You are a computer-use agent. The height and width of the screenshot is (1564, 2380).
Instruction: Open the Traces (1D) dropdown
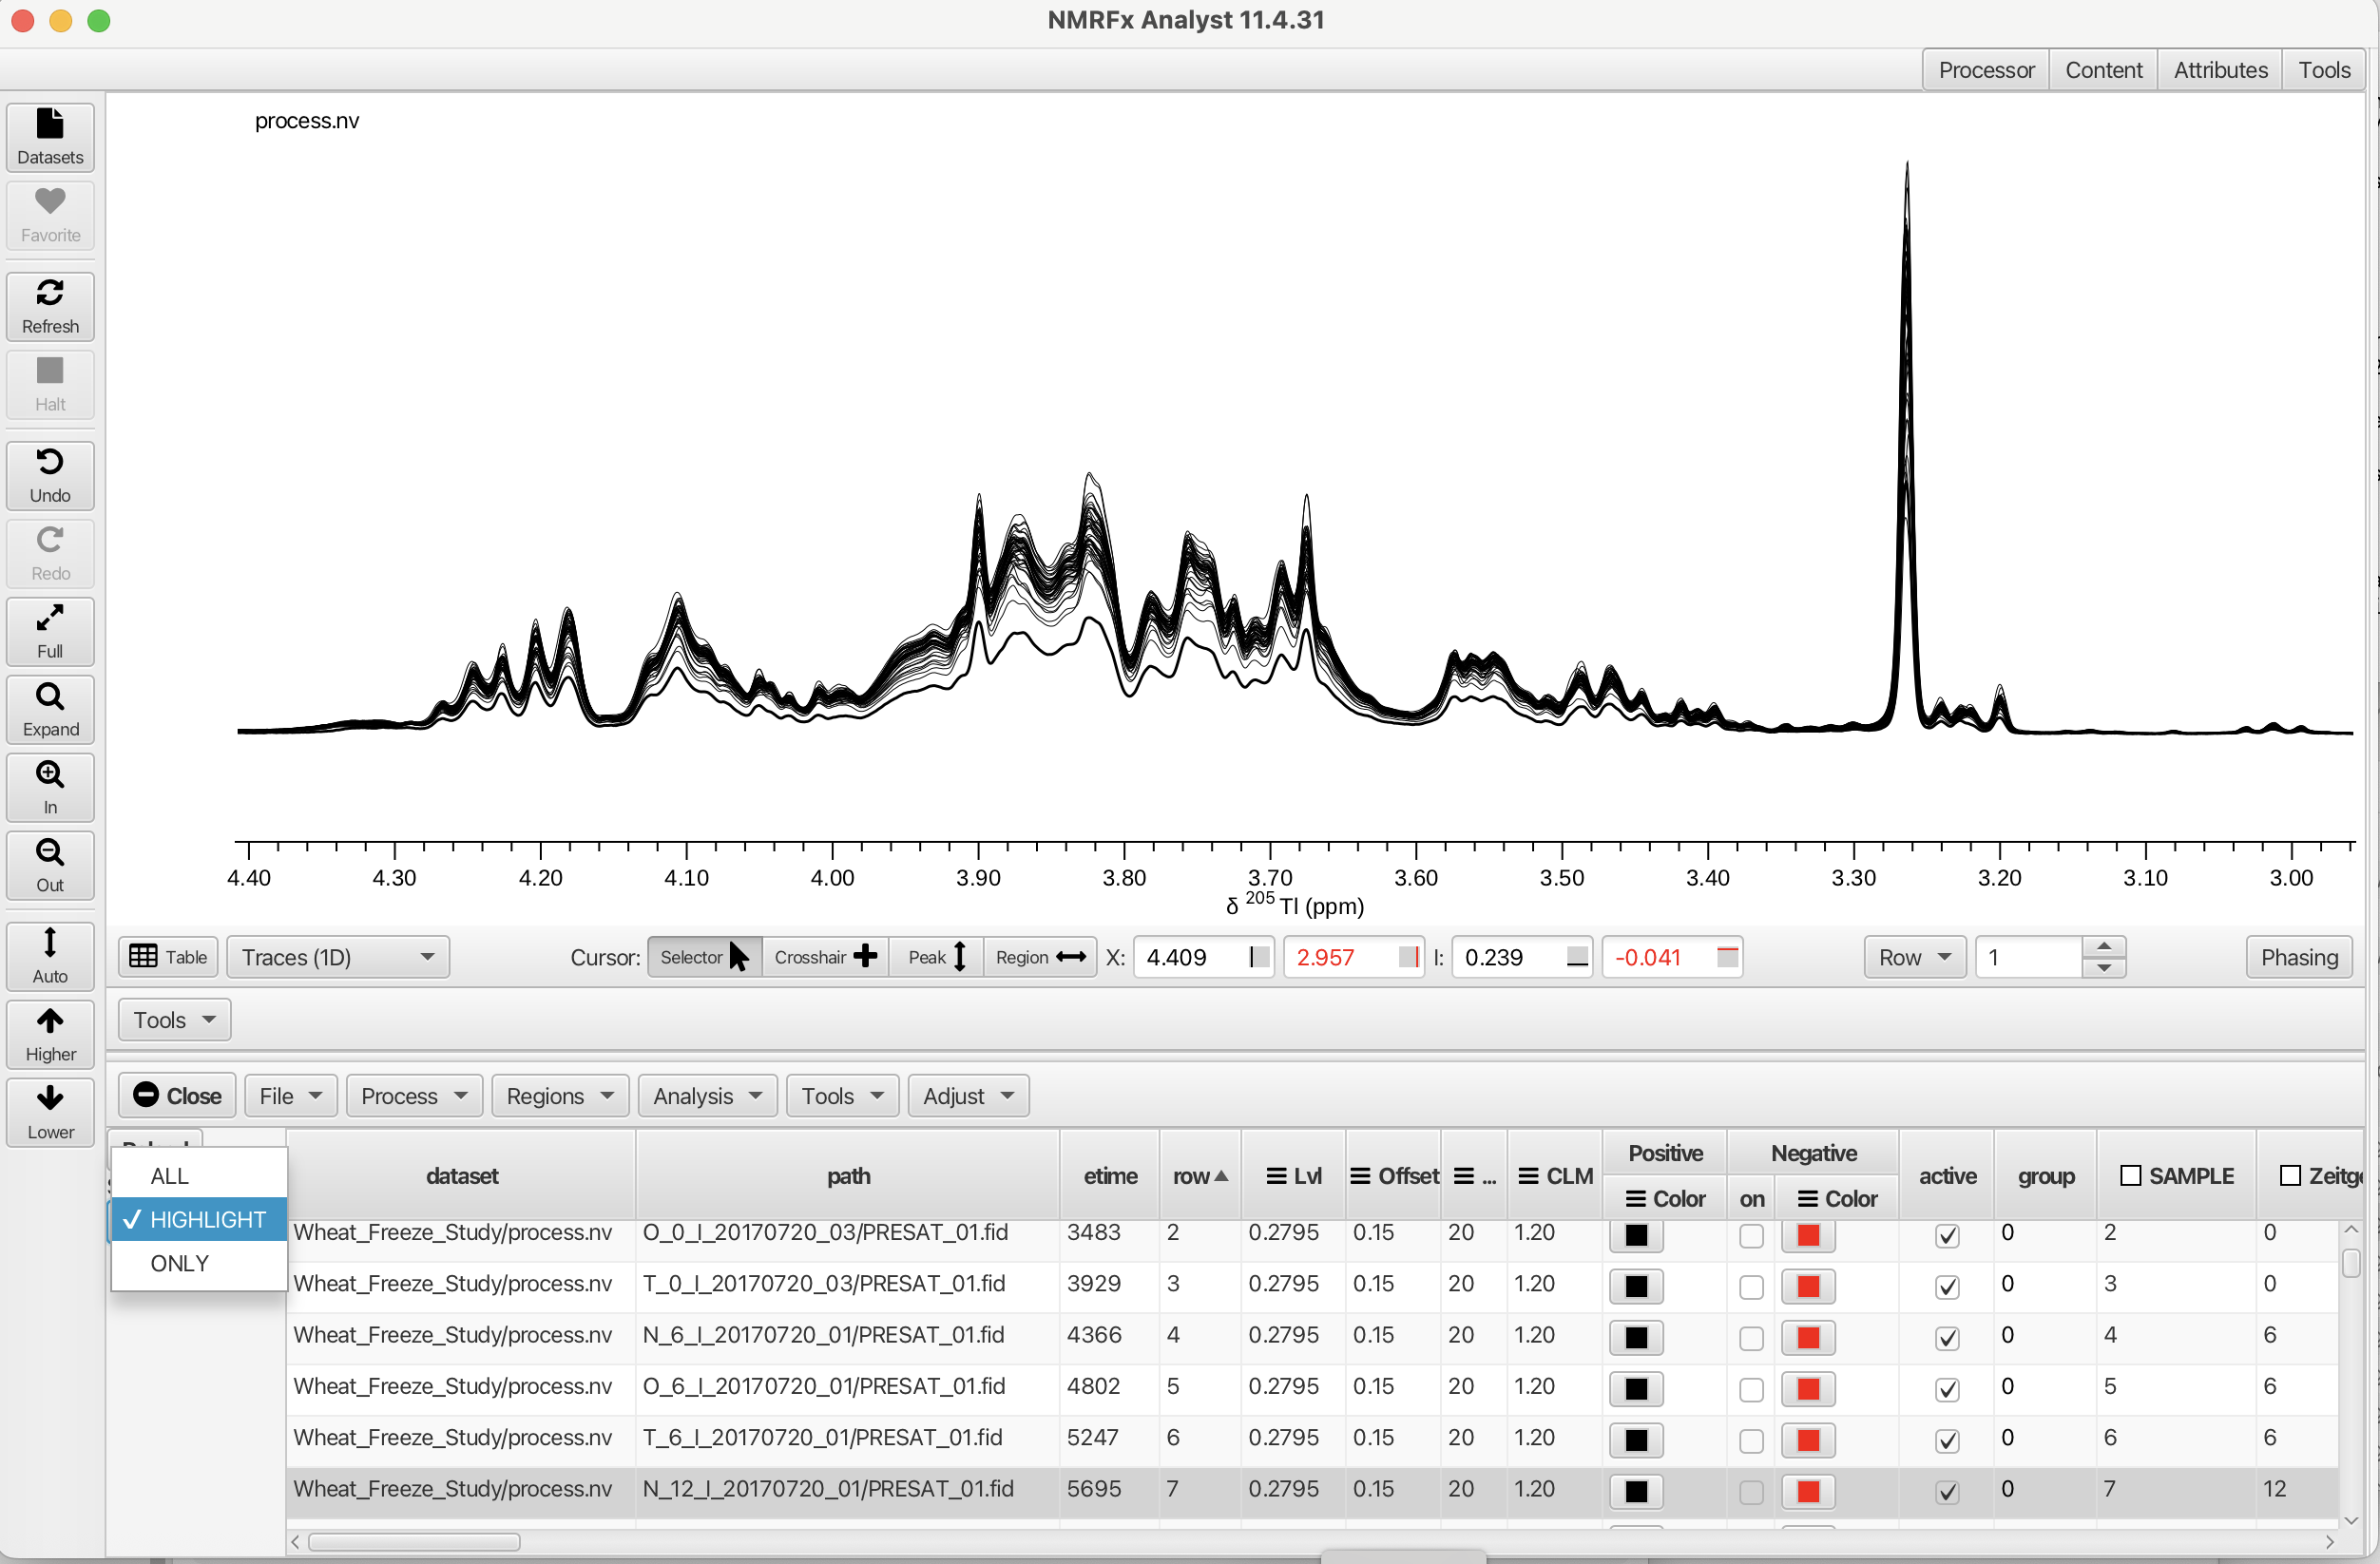[x=337, y=957]
